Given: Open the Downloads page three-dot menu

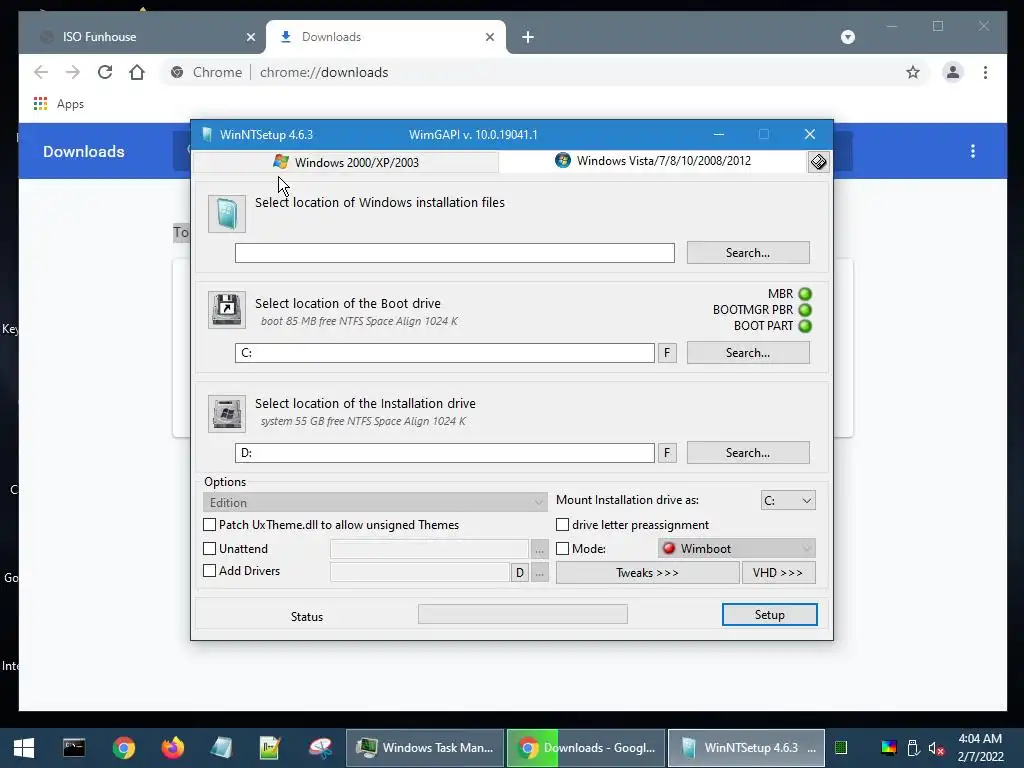Looking at the screenshot, I should point(973,152).
